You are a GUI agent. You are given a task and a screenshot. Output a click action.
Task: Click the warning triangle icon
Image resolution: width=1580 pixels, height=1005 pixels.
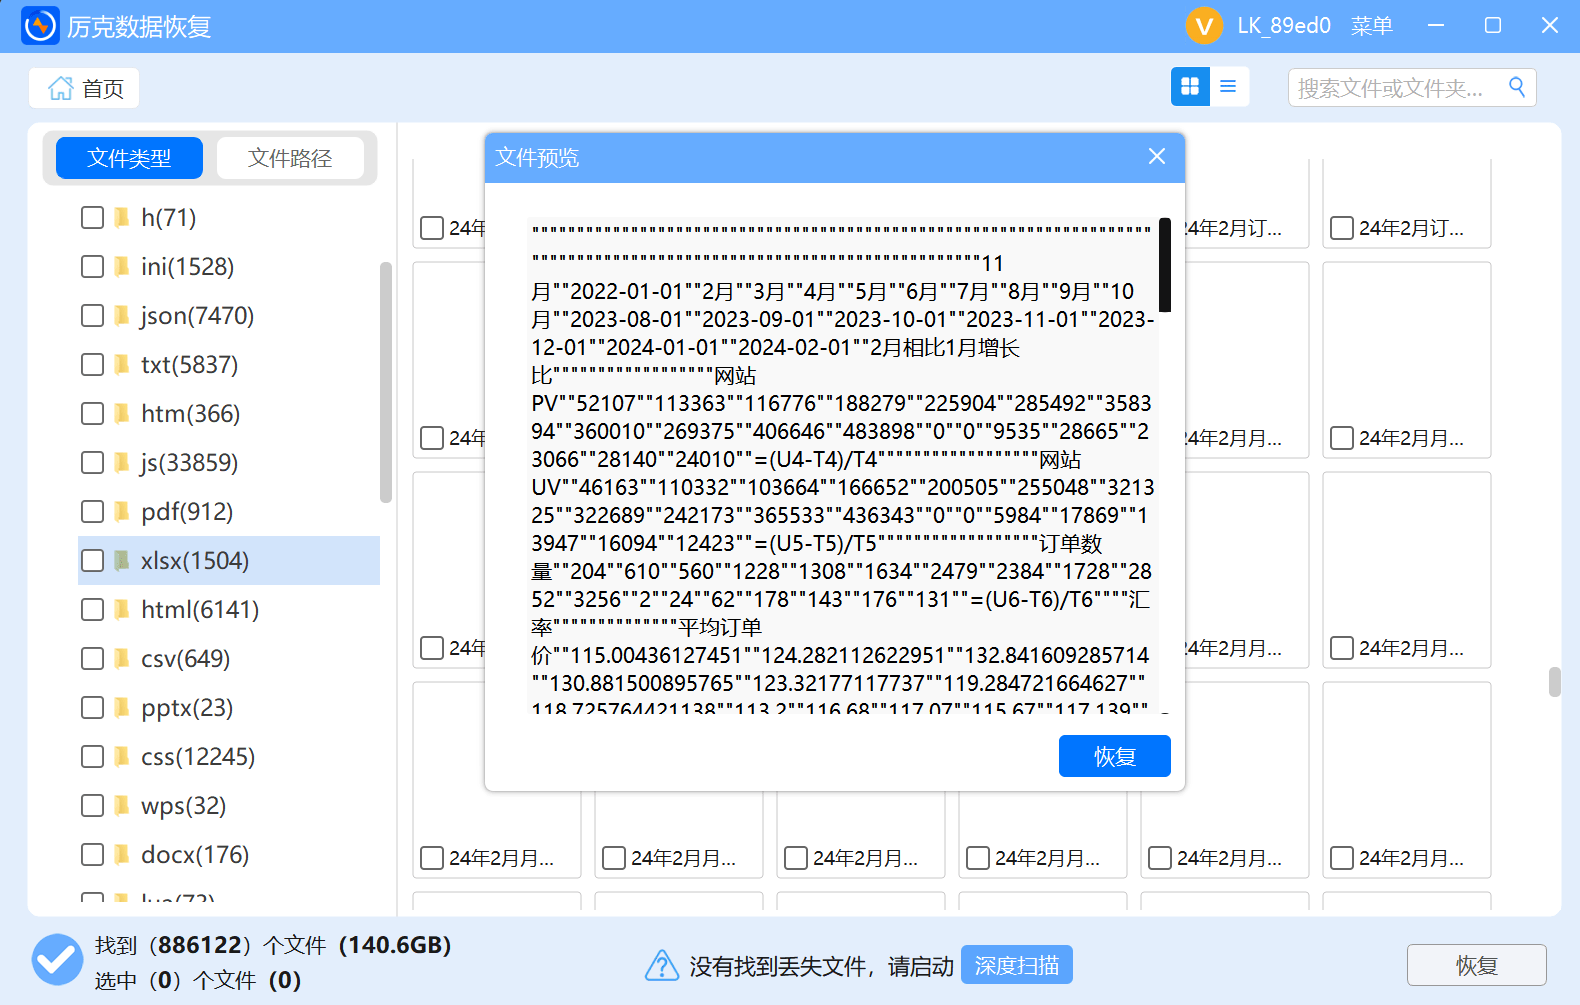[x=661, y=966]
